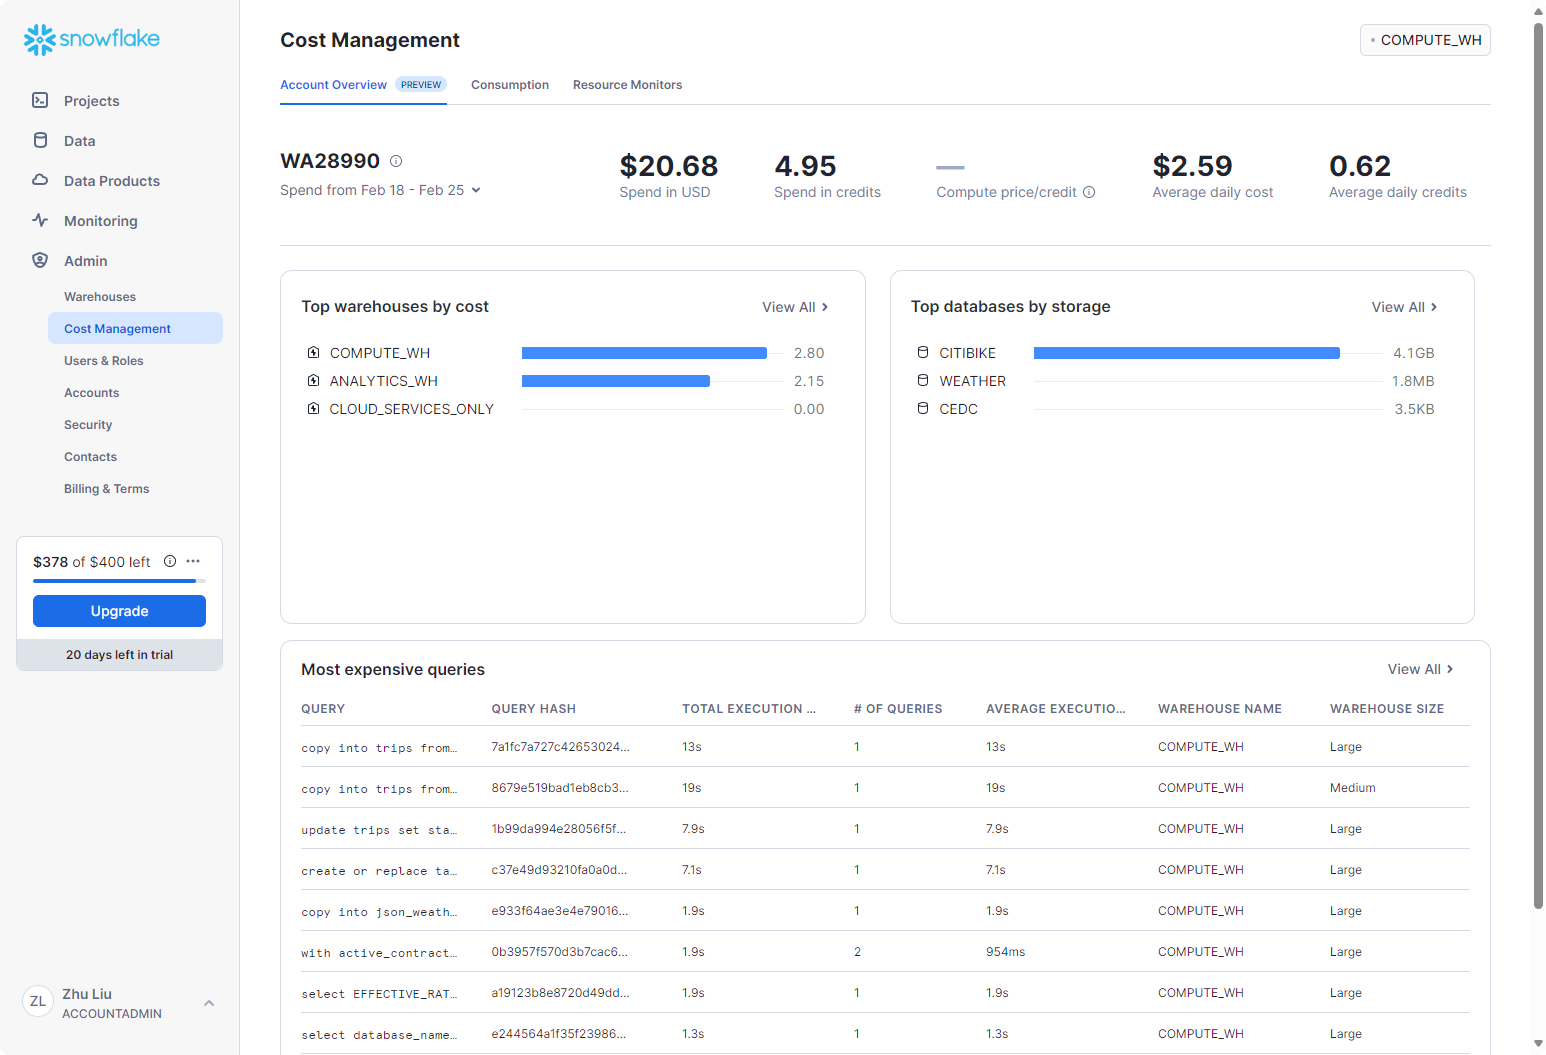Viewport: 1546px width, 1055px height.
Task: Click the Monitoring pulse icon
Action: (x=40, y=220)
